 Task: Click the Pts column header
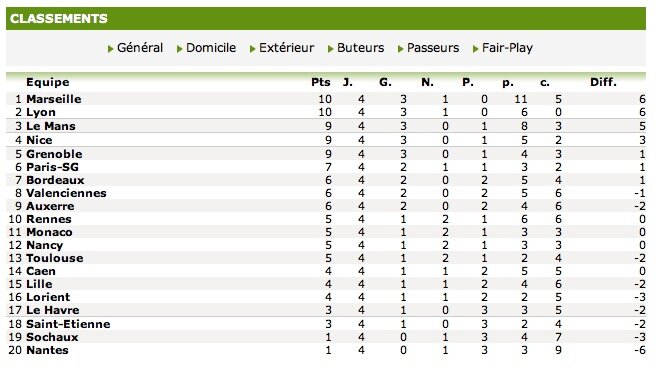(321, 82)
